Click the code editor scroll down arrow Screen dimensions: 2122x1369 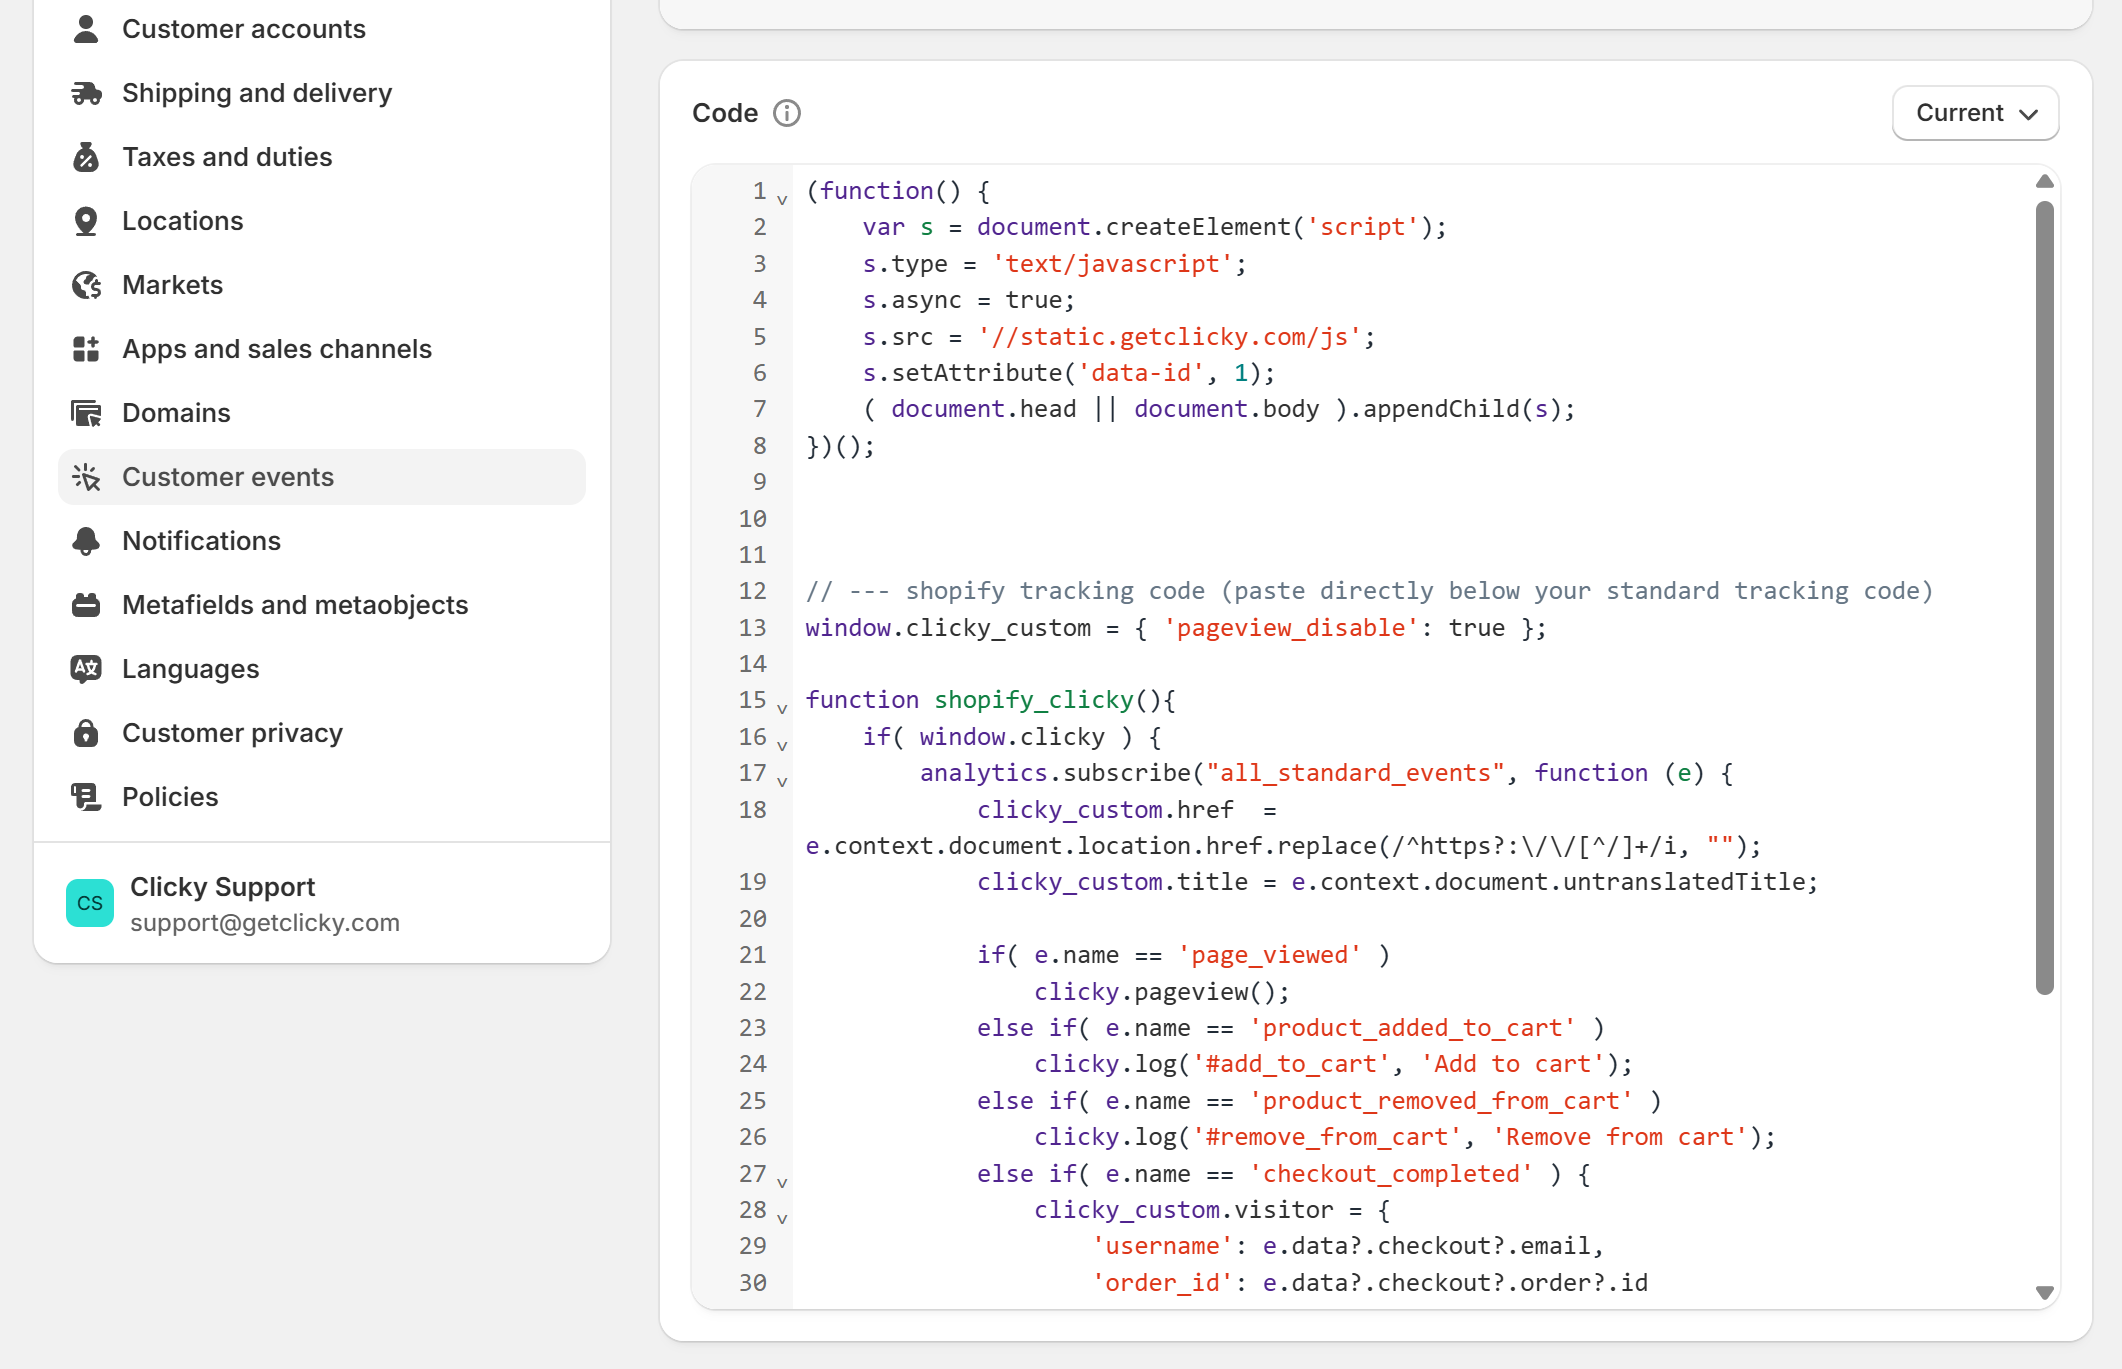point(2044,1292)
